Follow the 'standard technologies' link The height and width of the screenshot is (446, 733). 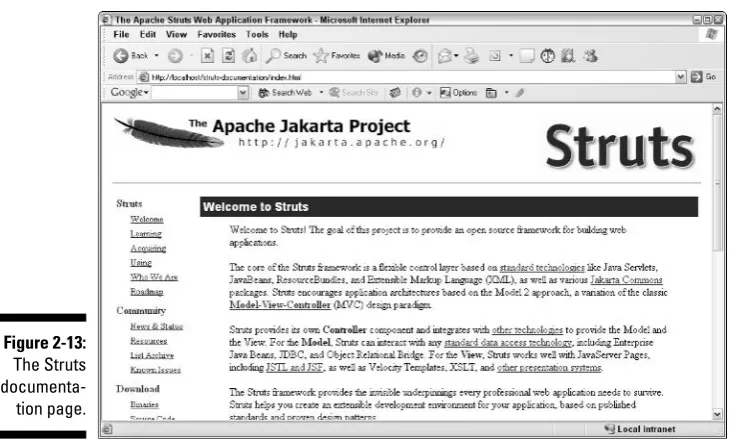point(542,268)
